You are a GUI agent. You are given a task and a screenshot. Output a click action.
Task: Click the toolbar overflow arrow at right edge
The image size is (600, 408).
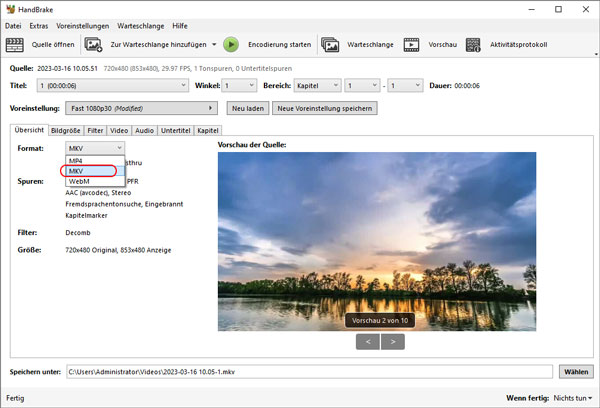[596, 54]
